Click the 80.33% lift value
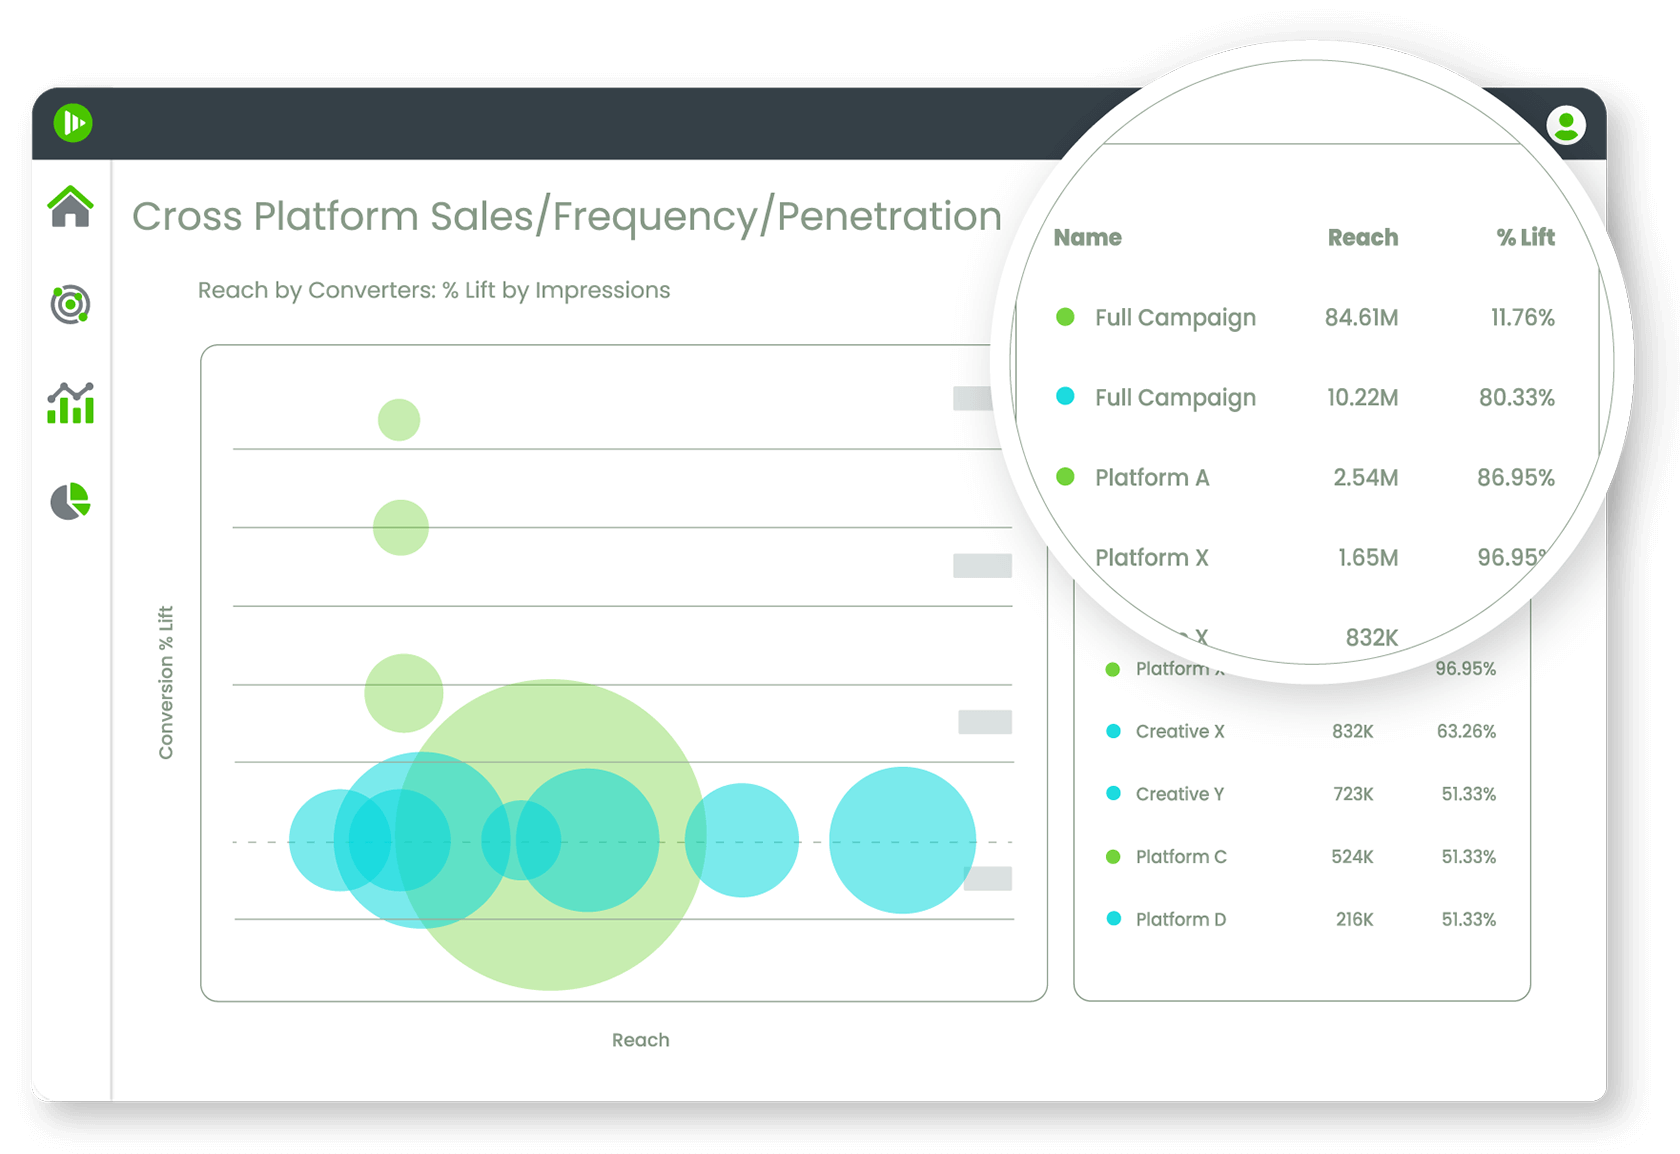 (1517, 397)
